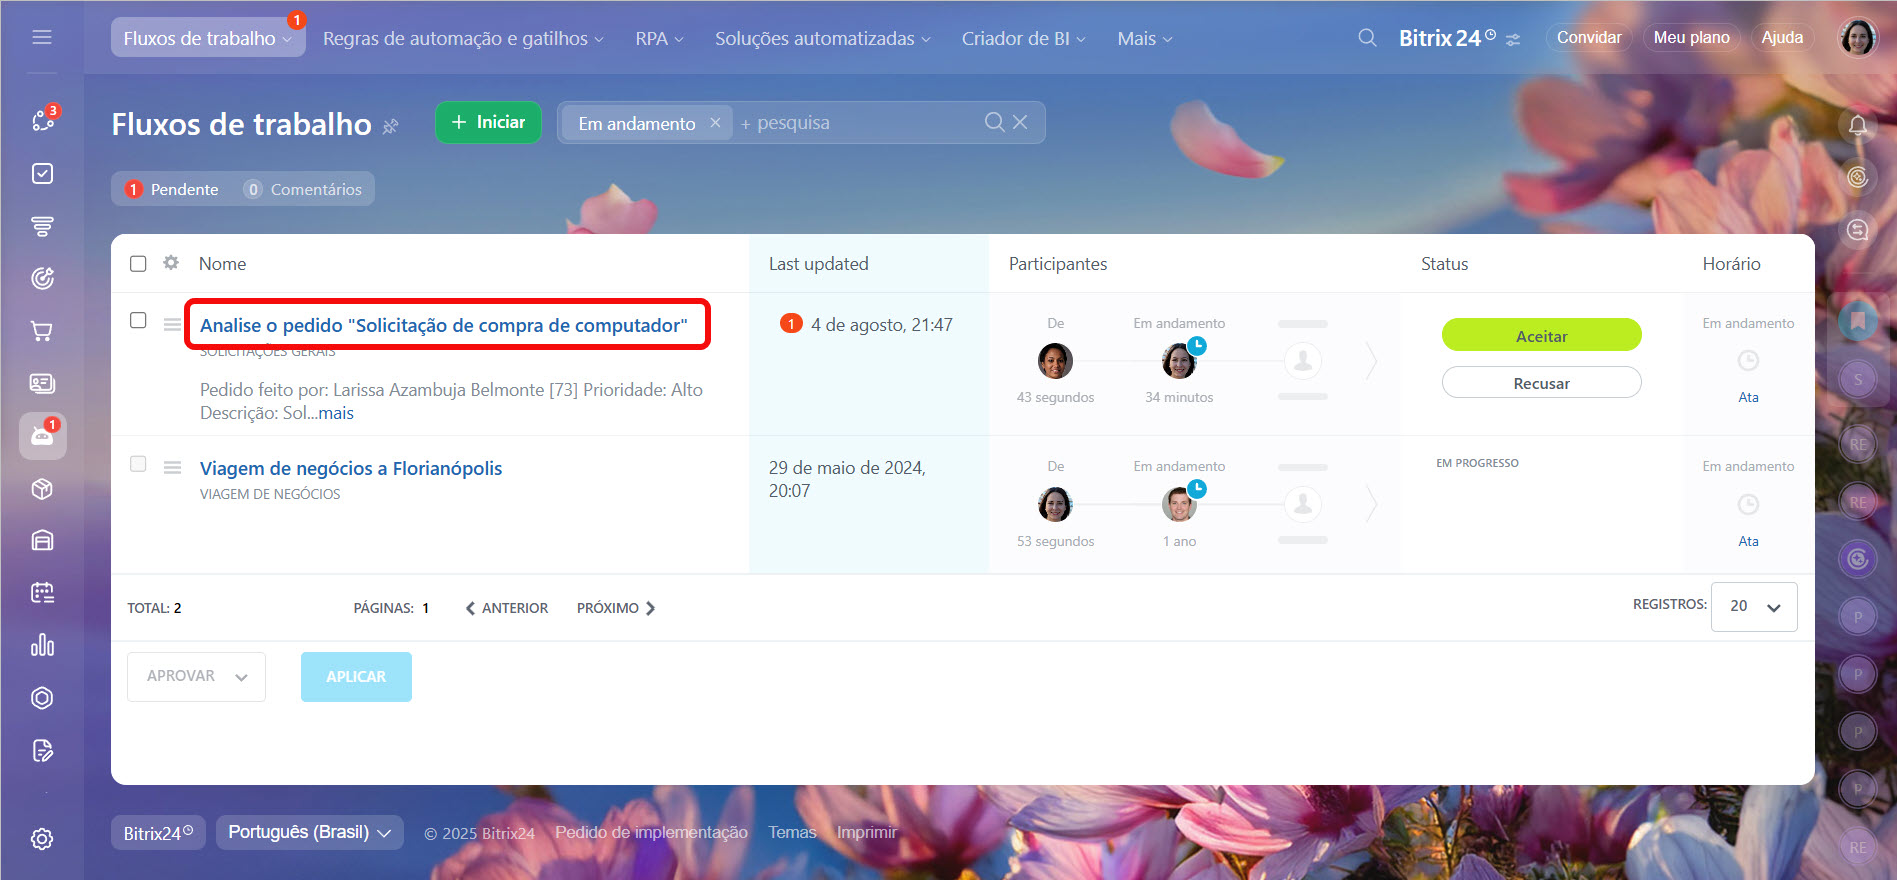This screenshot has width=1897, height=880.
Task: Open the row actions menu for Viagem de negócios
Action: click(172, 467)
